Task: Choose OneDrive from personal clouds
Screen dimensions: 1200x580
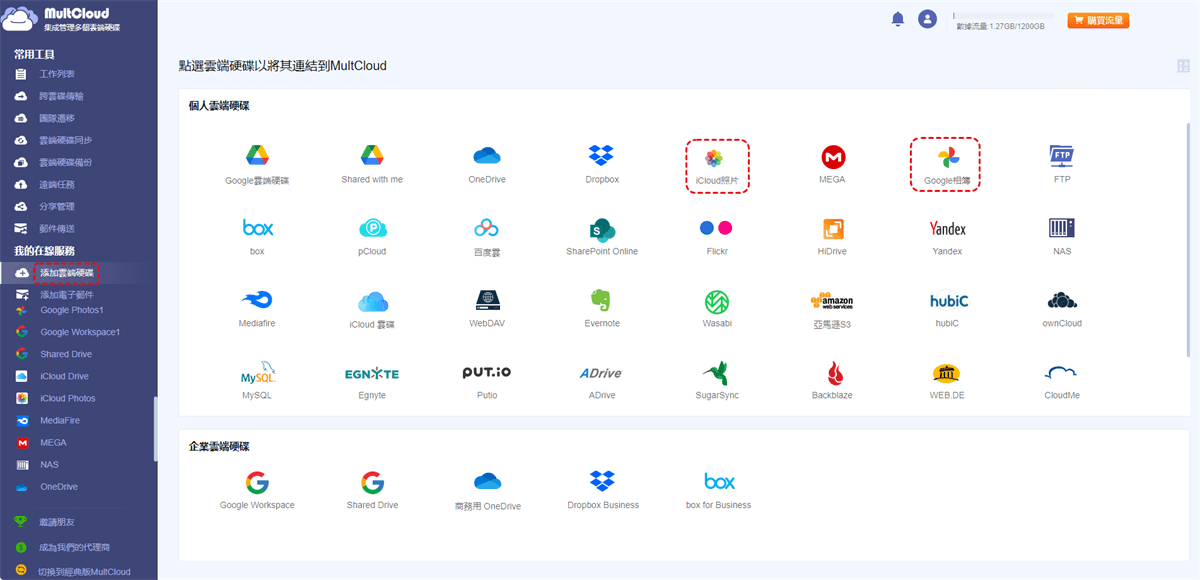Action: [487, 156]
